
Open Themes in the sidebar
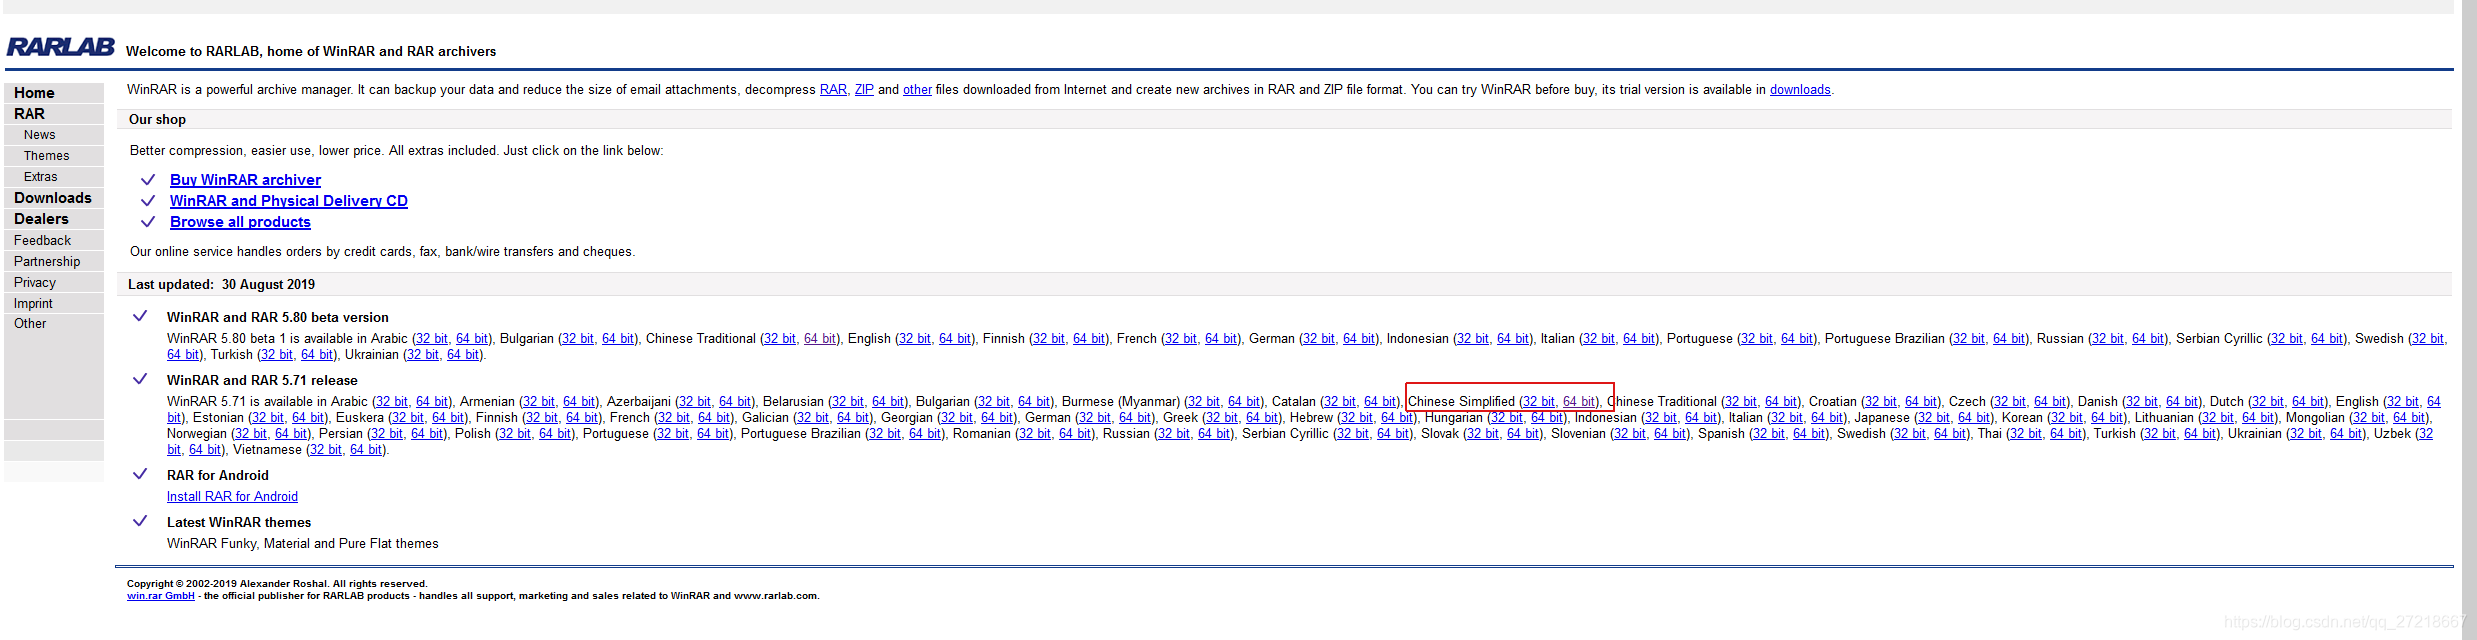click(x=46, y=156)
